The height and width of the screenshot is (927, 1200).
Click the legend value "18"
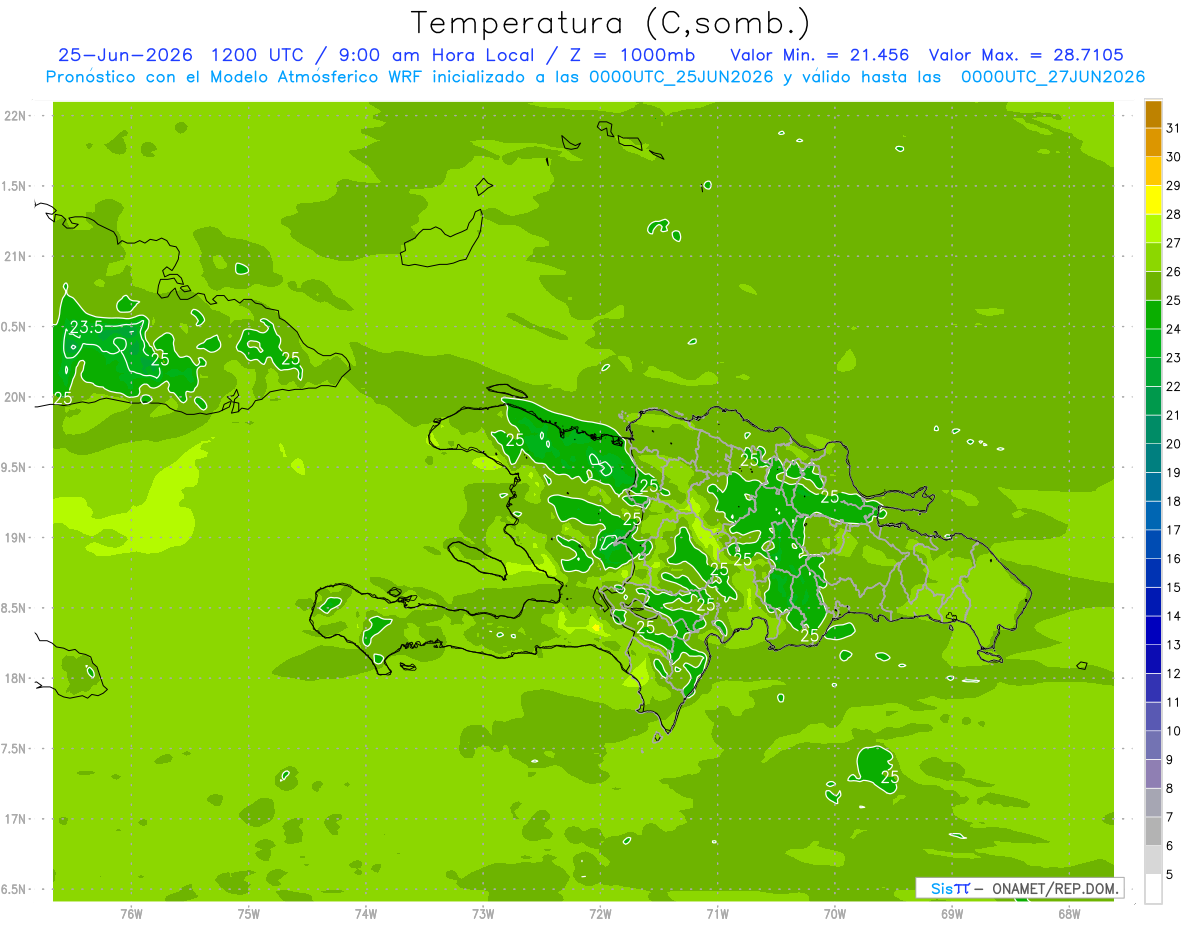1174,501
